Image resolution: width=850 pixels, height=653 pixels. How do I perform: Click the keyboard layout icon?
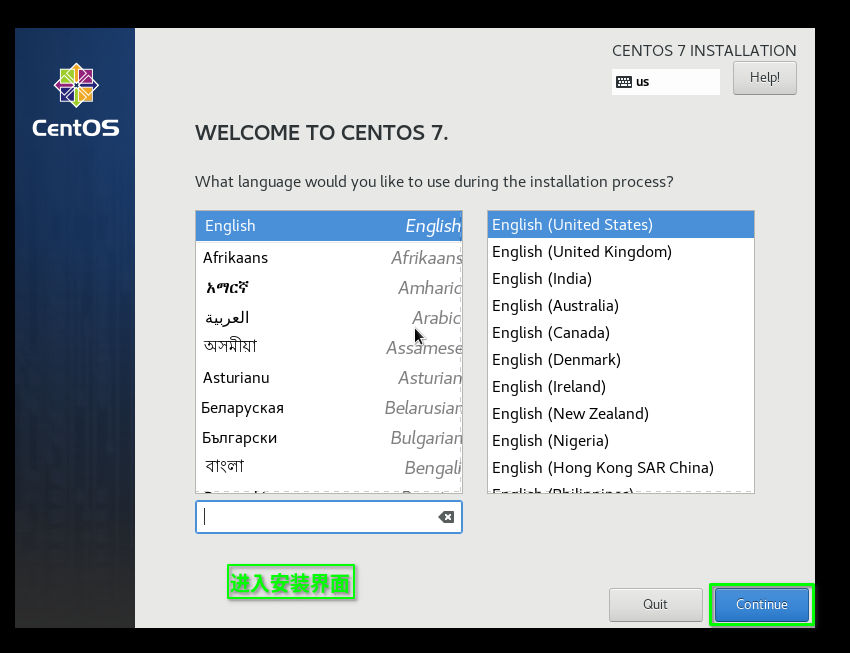624,82
